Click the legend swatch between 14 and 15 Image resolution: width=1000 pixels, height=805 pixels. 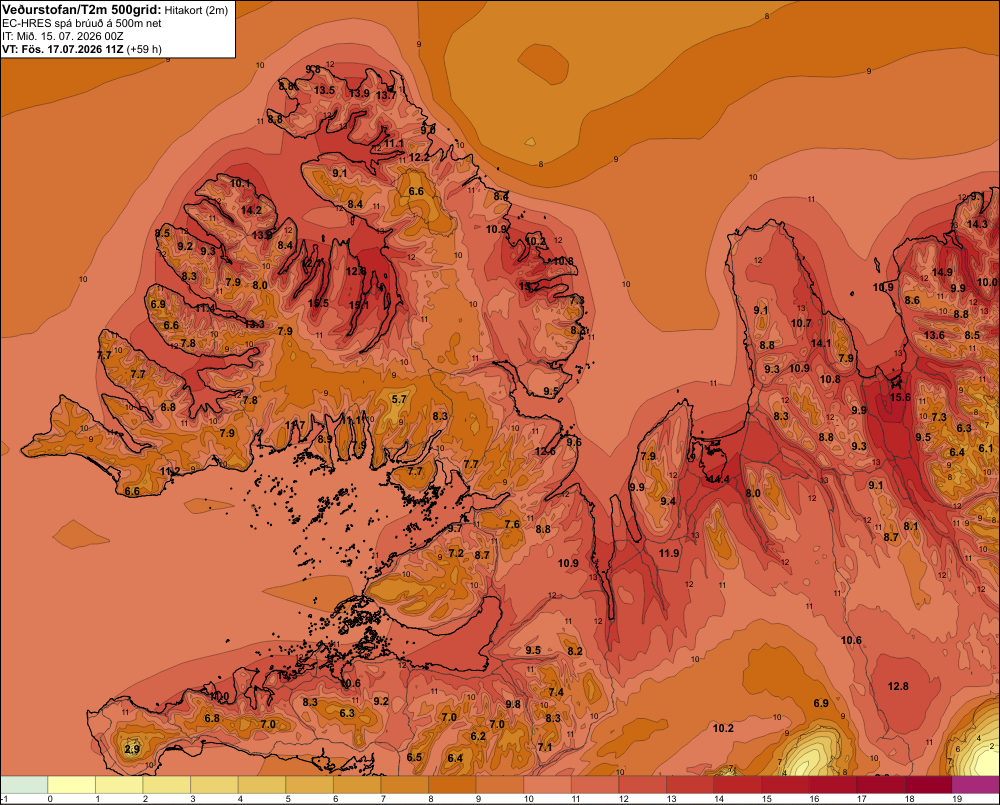[x=738, y=784]
